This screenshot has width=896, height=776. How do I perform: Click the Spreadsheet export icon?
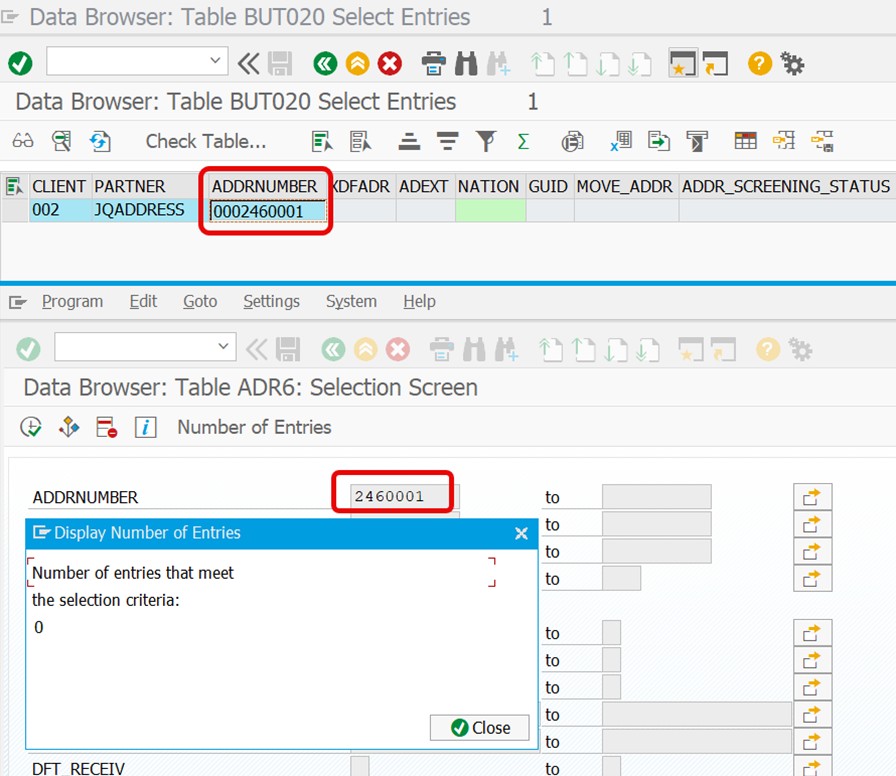(621, 141)
